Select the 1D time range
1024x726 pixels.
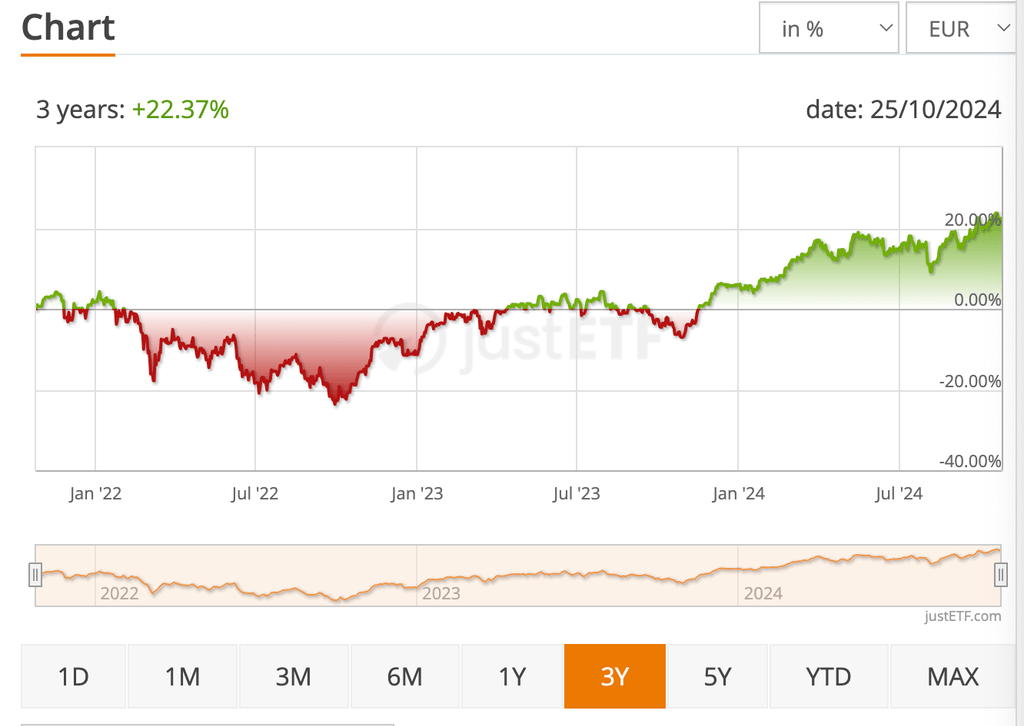pos(74,677)
